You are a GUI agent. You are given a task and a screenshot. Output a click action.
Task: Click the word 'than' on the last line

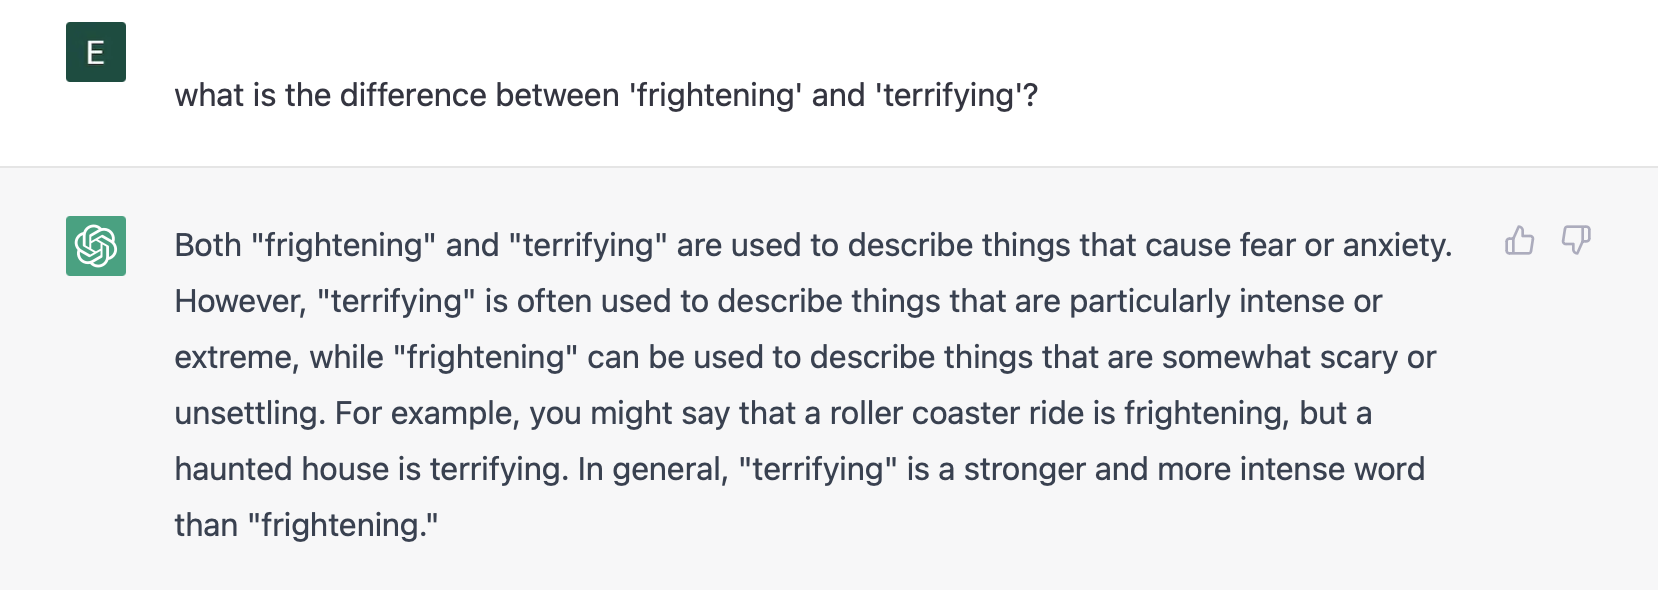click(x=206, y=525)
